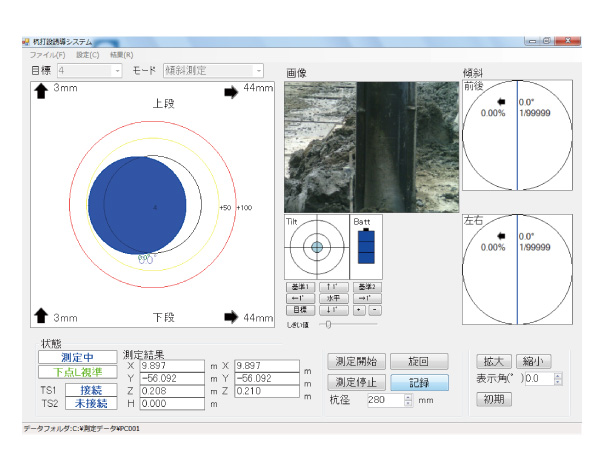
Task: Click the black arrow in the 前後 tilt gauge
Action: pos(501,102)
